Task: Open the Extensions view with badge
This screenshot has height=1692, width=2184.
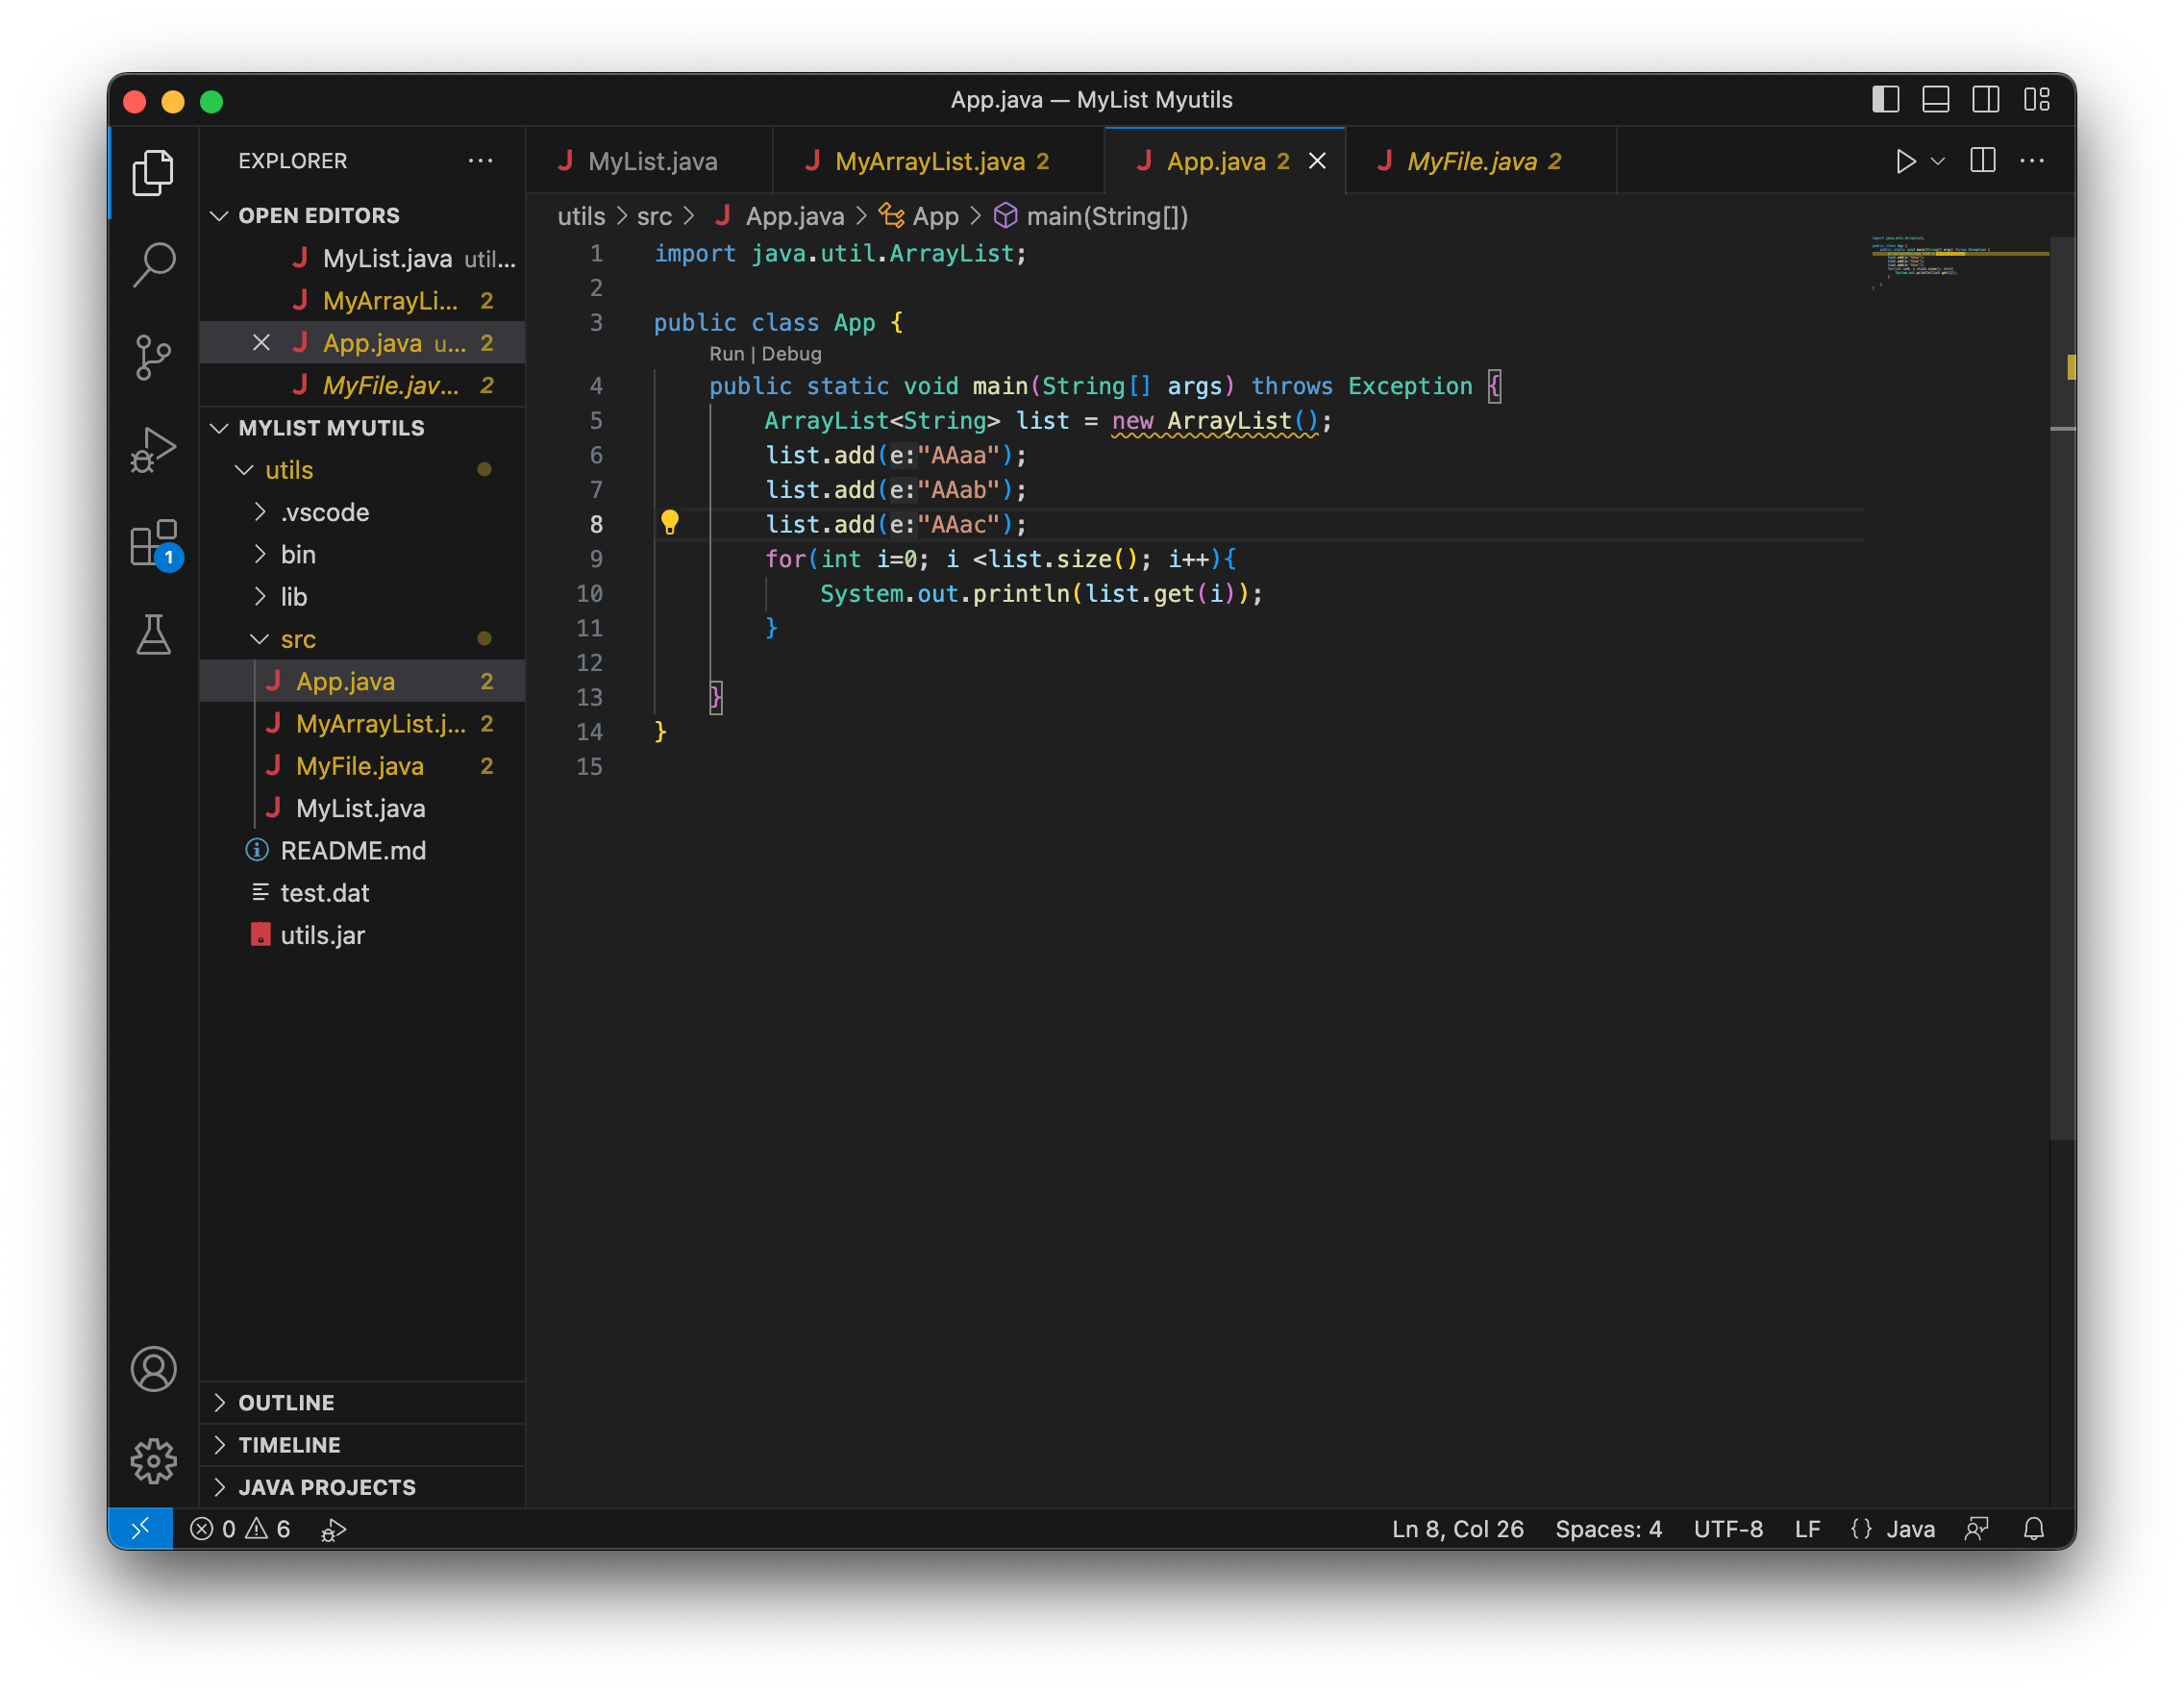Action: pyautogui.click(x=155, y=544)
